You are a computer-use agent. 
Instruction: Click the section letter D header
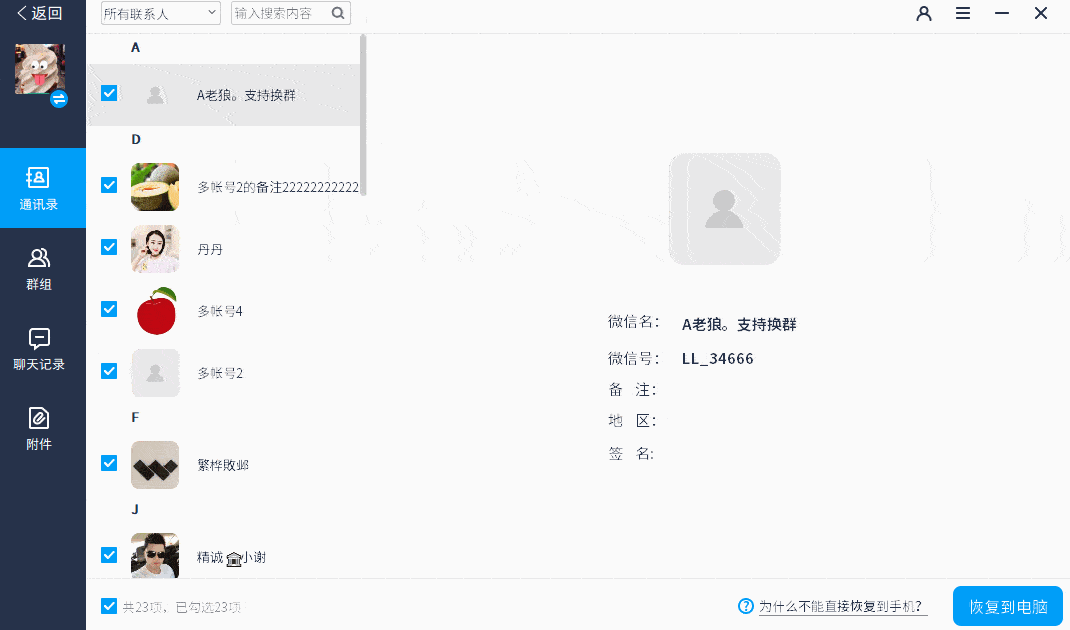tap(136, 139)
